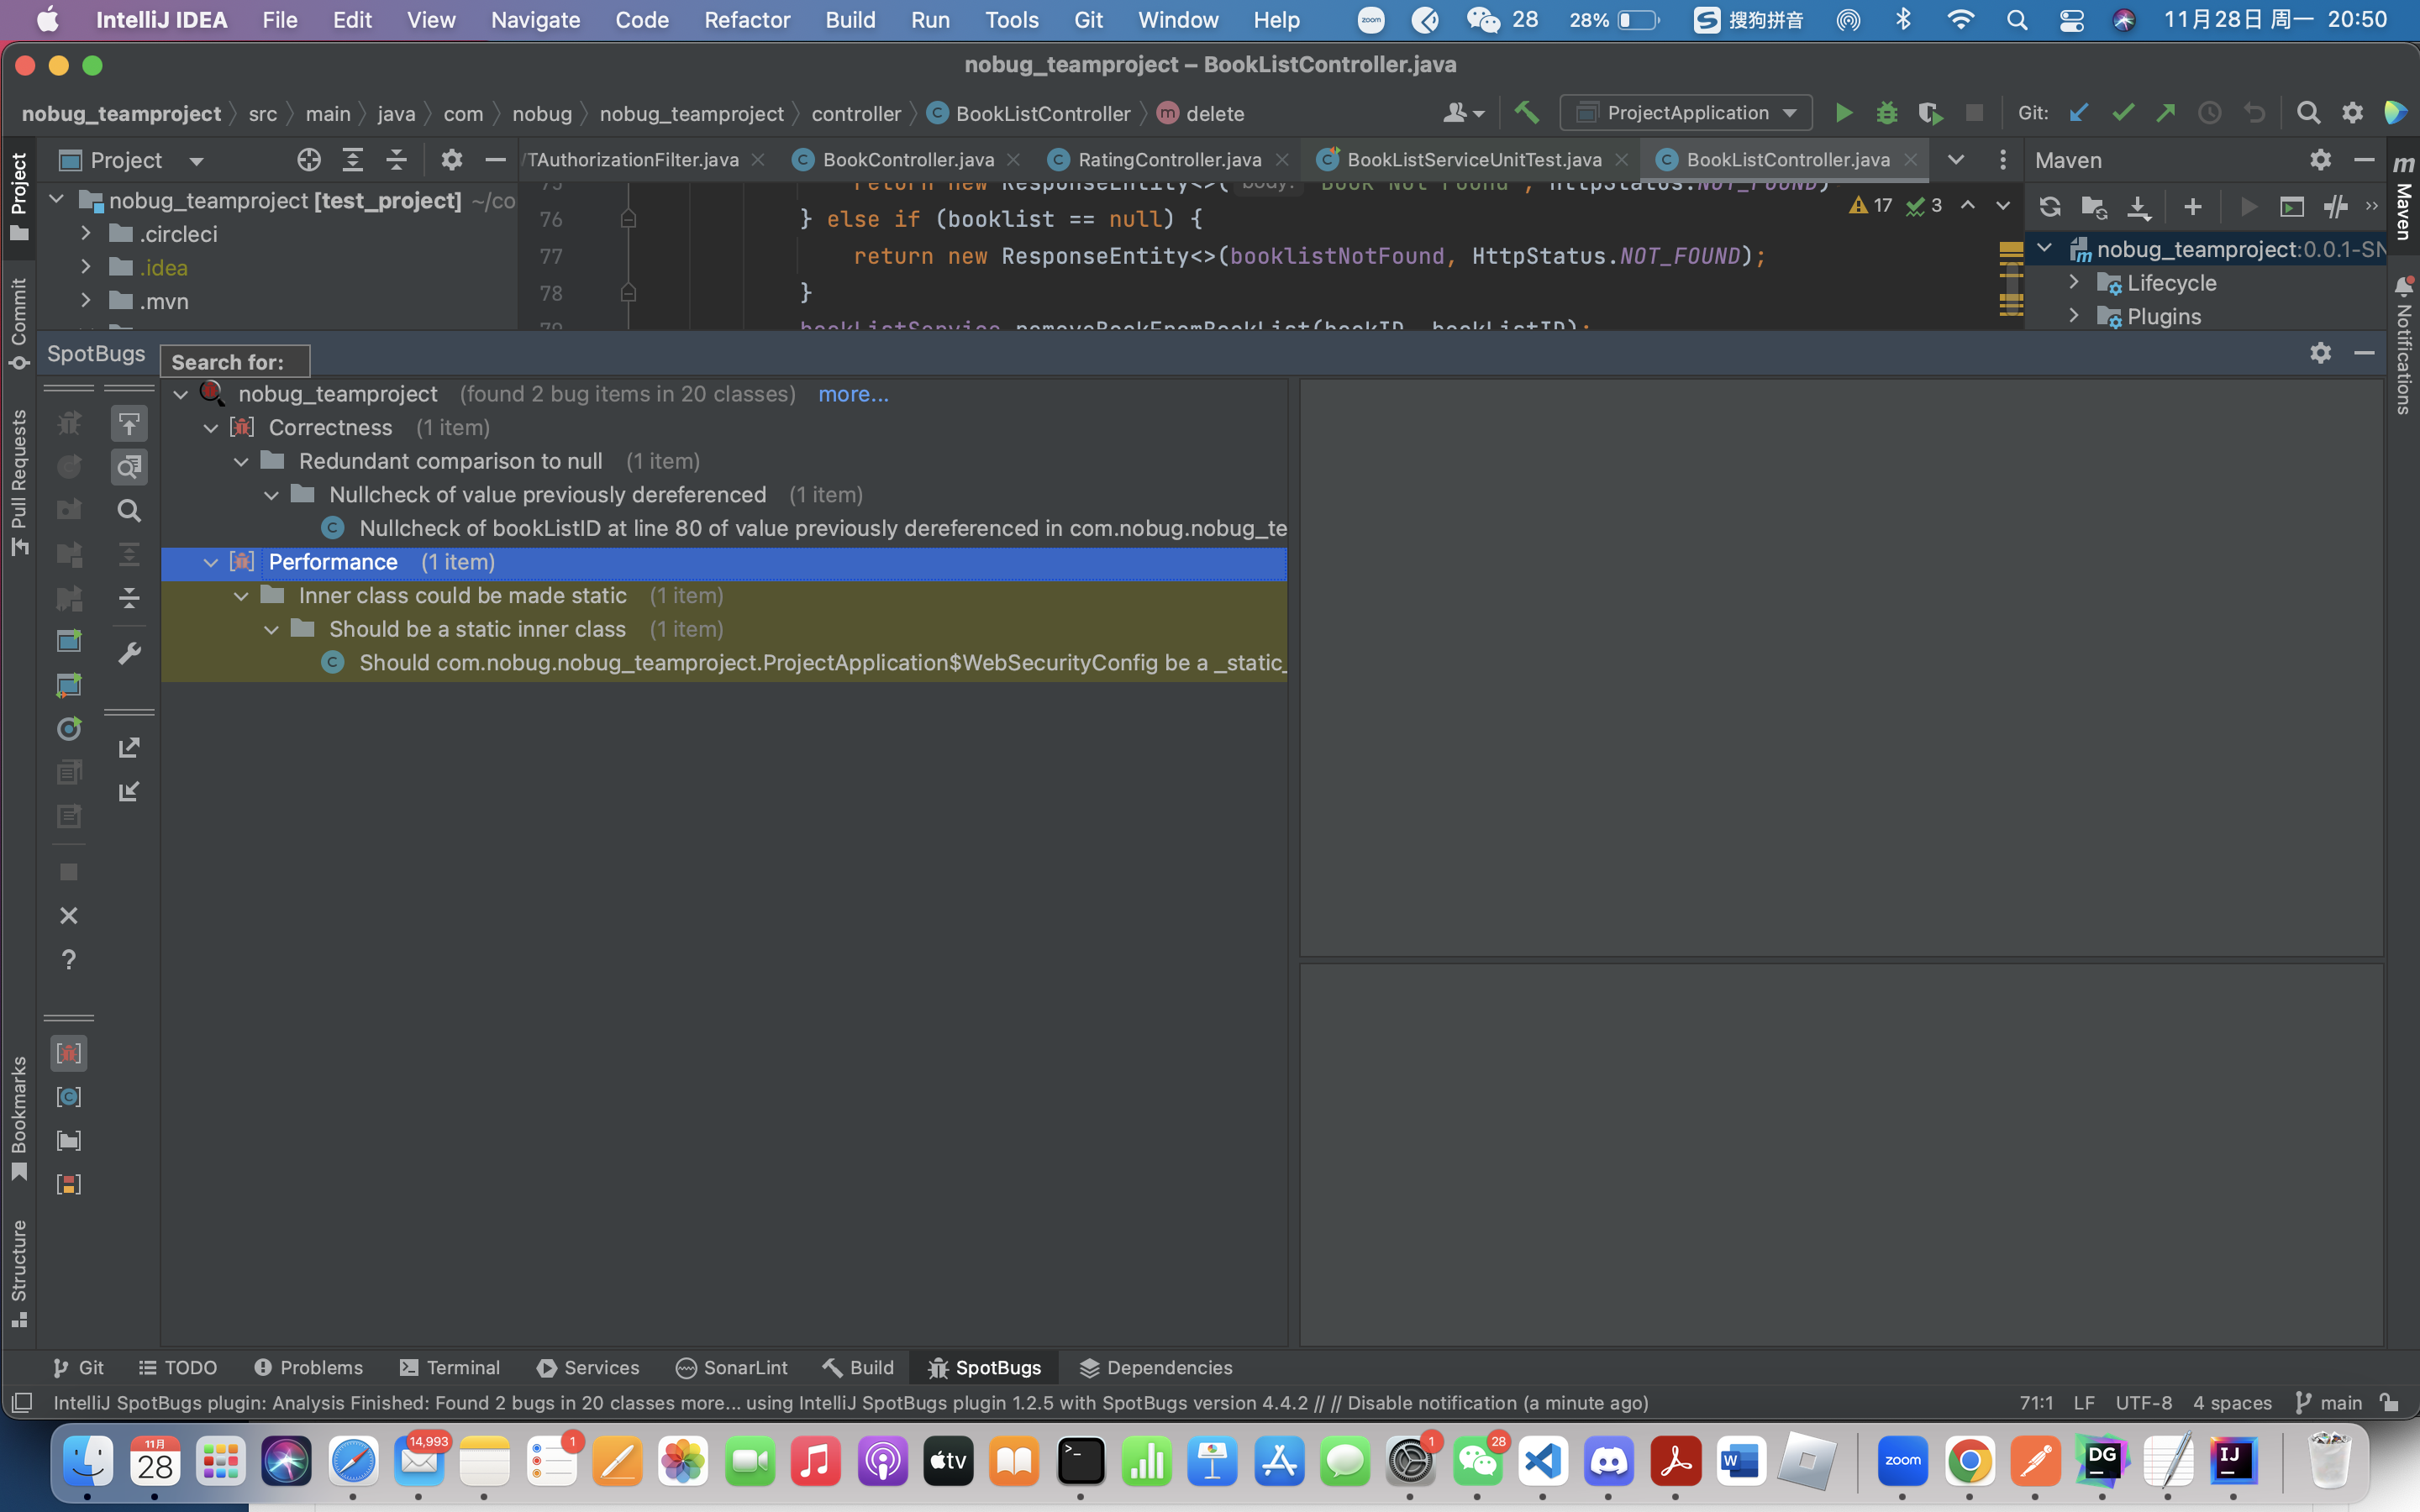
Task: Click the Build hammer icon in toolbar
Action: [x=1527, y=113]
